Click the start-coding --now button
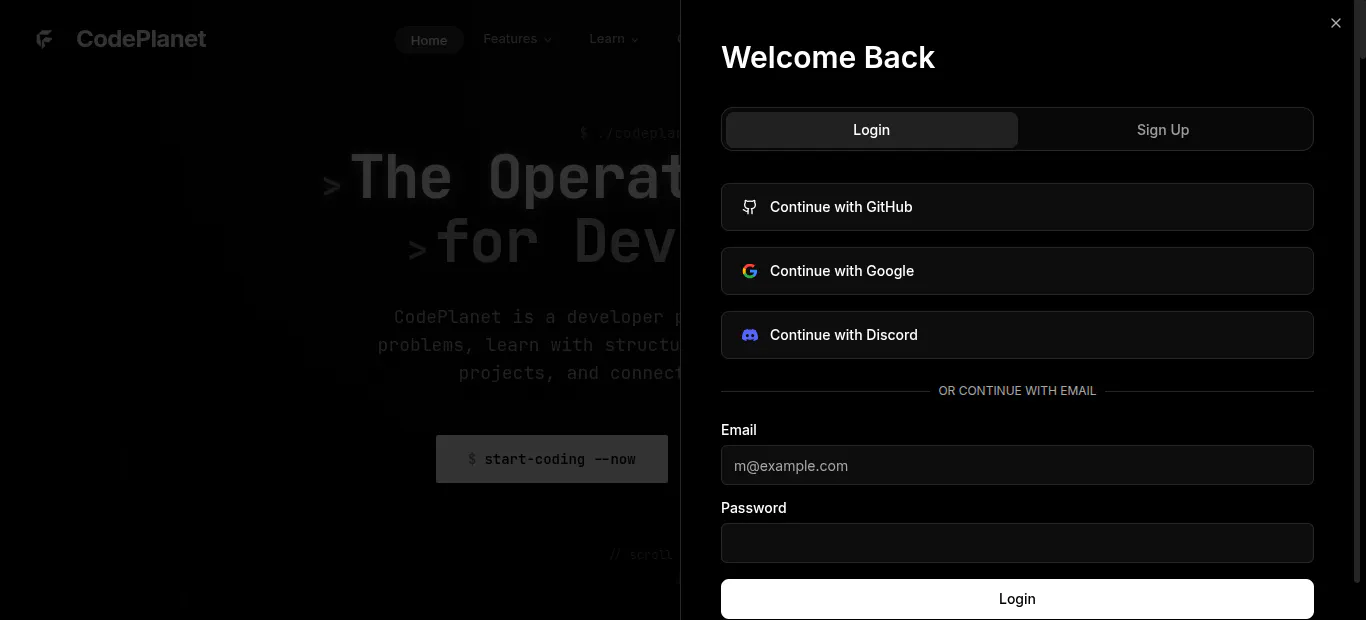1366x620 pixels. pyautogui.click(x=552, y=459)
